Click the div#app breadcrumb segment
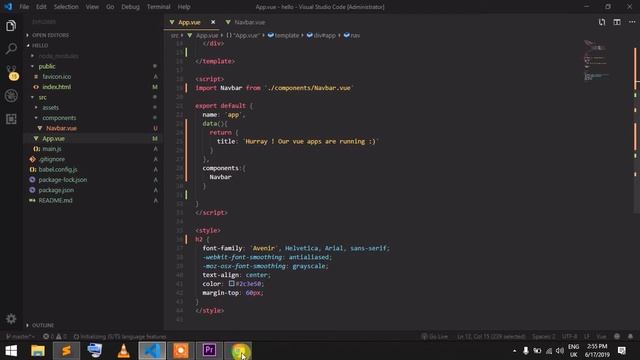Screen dimensions: 640x360 pos(321,36)
